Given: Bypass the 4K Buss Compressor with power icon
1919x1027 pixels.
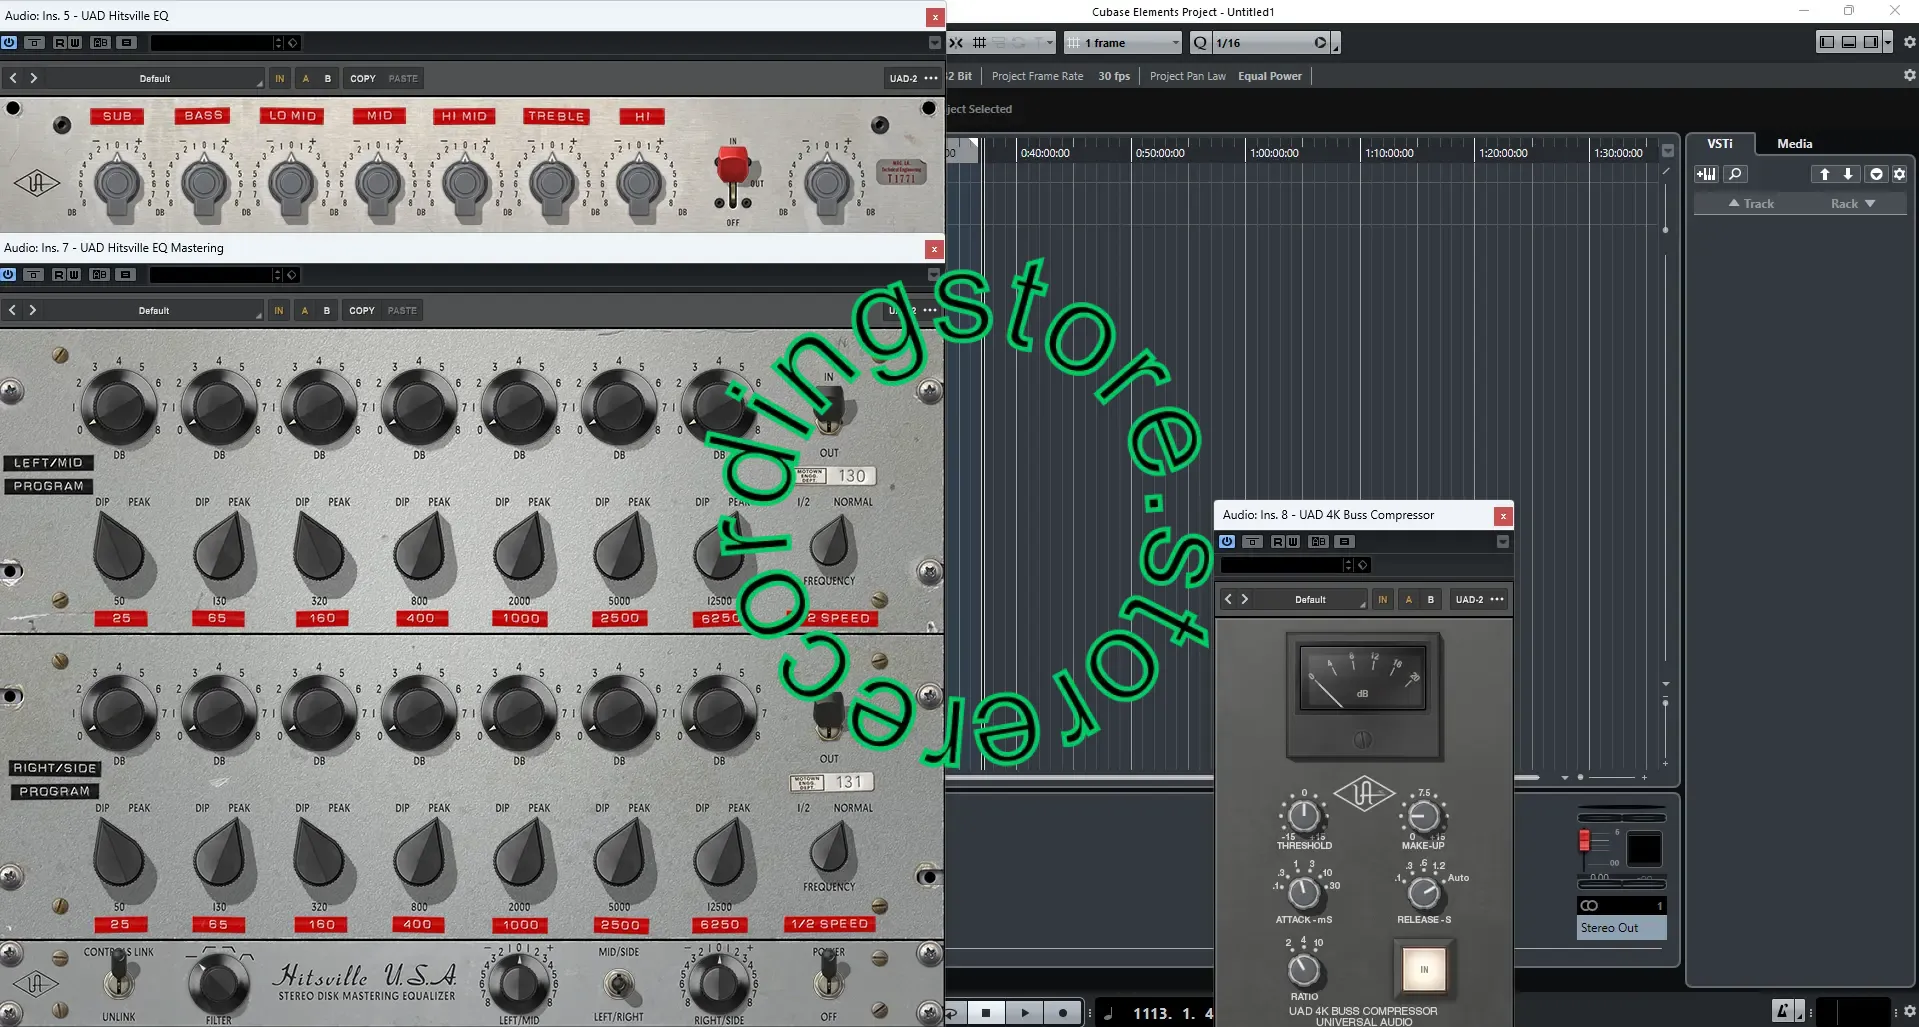Looking at the screenshot, I should [1227, 541].
